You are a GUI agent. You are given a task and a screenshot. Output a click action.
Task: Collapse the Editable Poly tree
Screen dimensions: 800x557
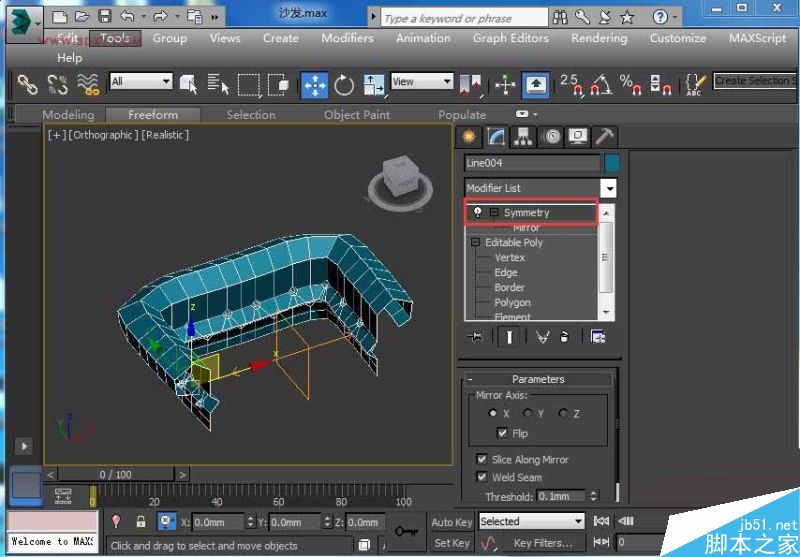coord(476,242)
